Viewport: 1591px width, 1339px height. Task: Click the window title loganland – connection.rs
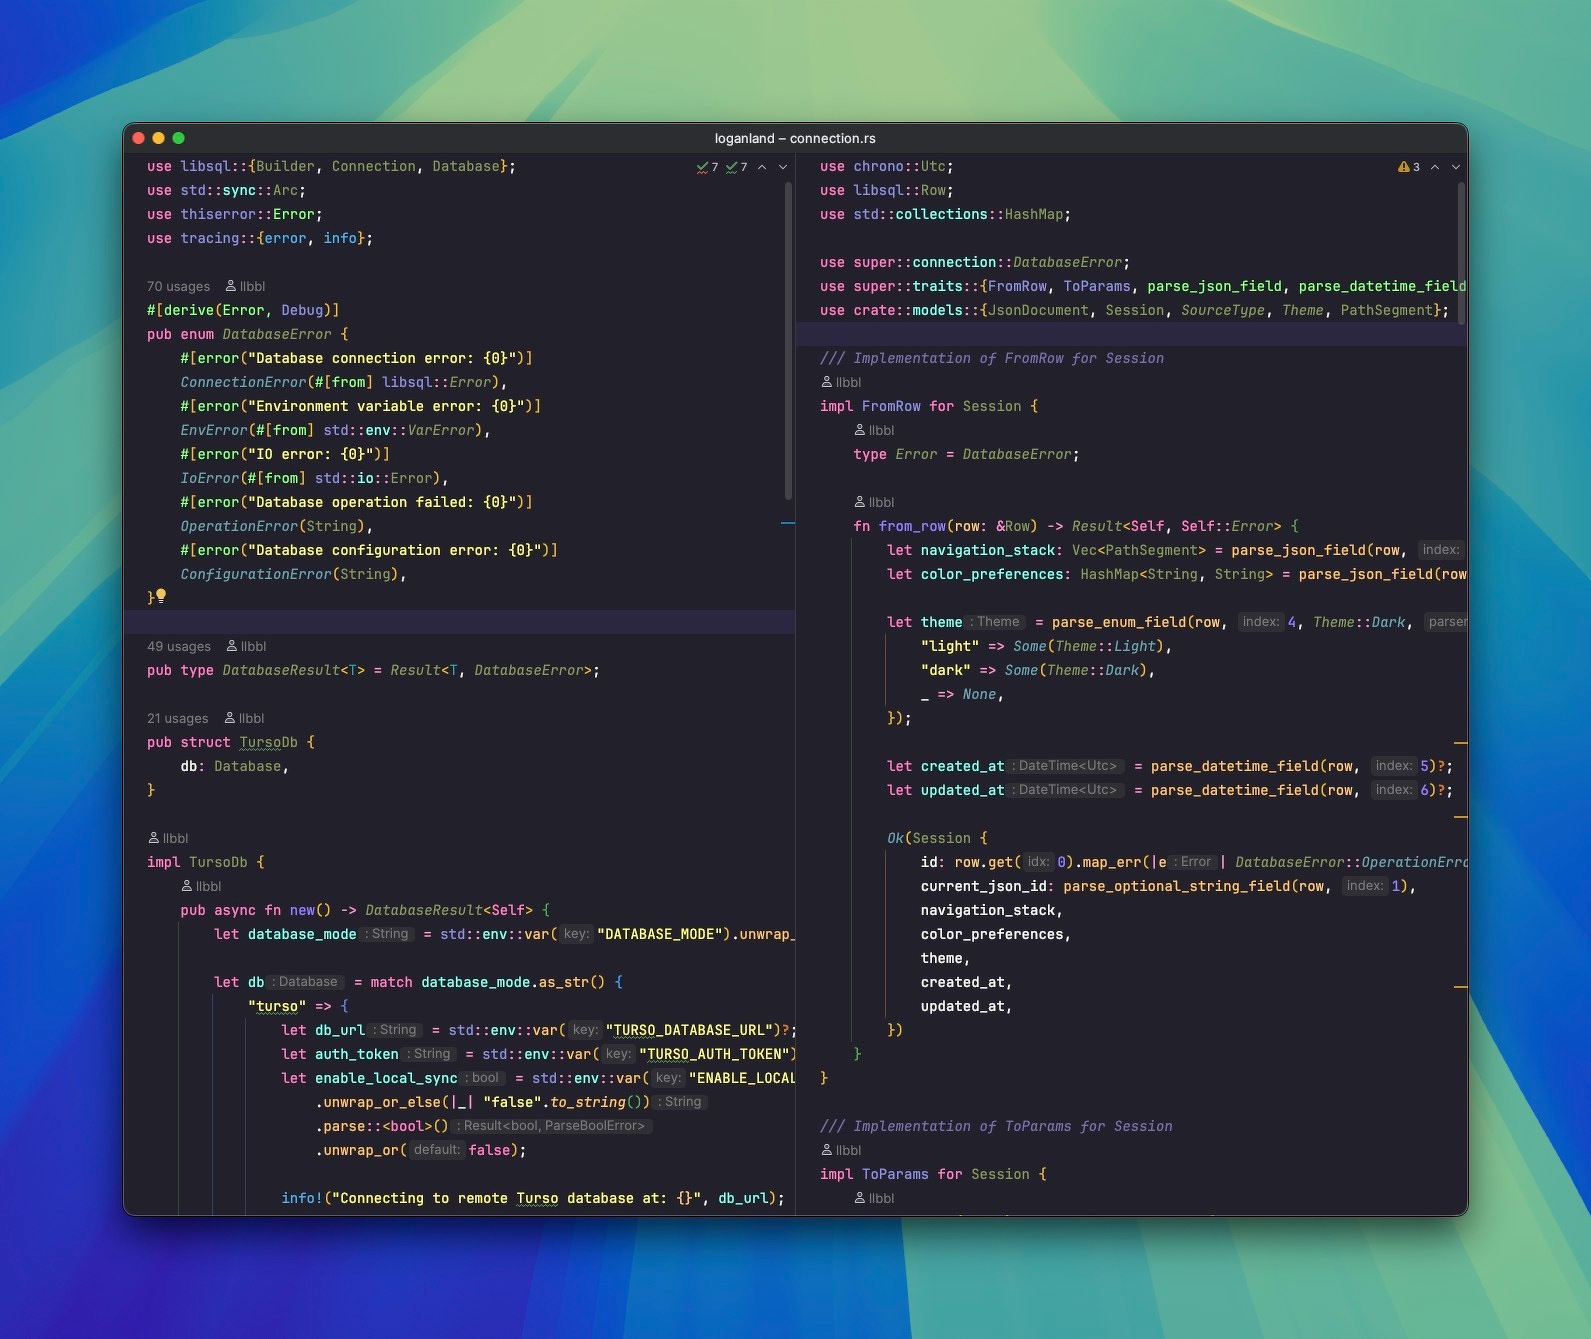click(x=795, y=138)
